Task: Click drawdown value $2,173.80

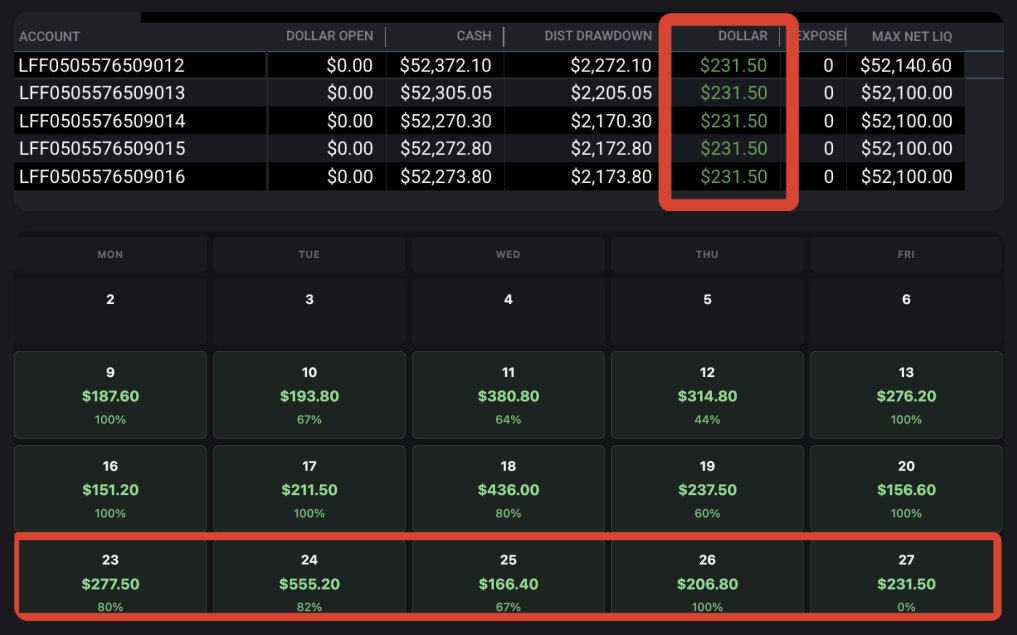Action: click(611, 176)
